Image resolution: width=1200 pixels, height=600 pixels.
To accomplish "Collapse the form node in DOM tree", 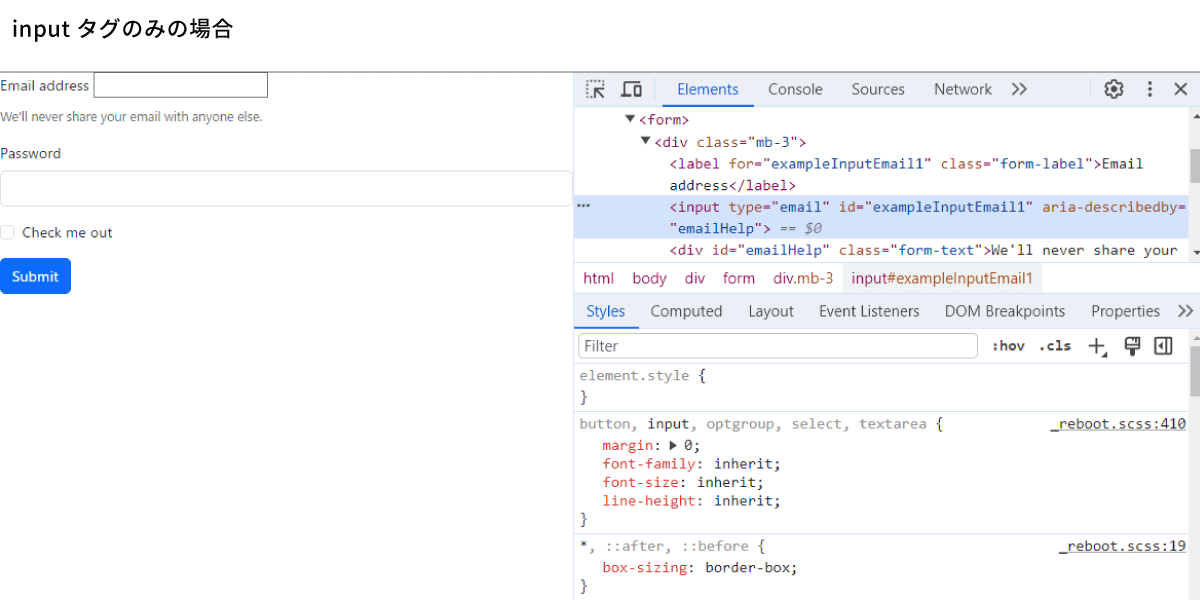I will point(630,119).
